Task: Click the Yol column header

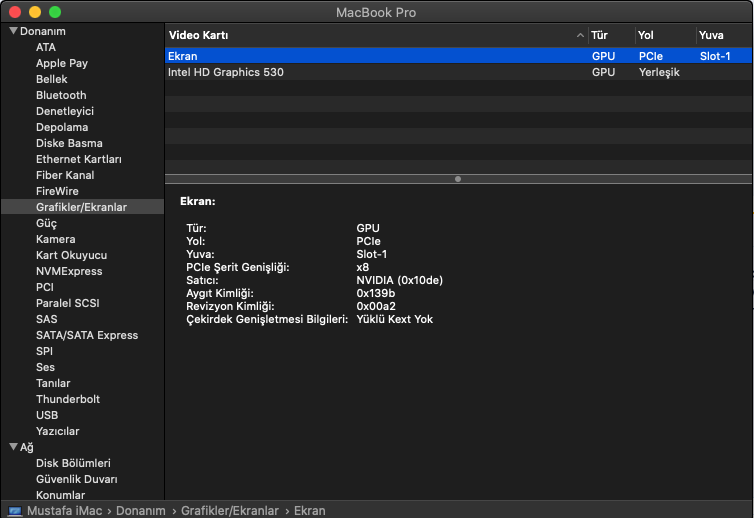Action: pos(646,35)
